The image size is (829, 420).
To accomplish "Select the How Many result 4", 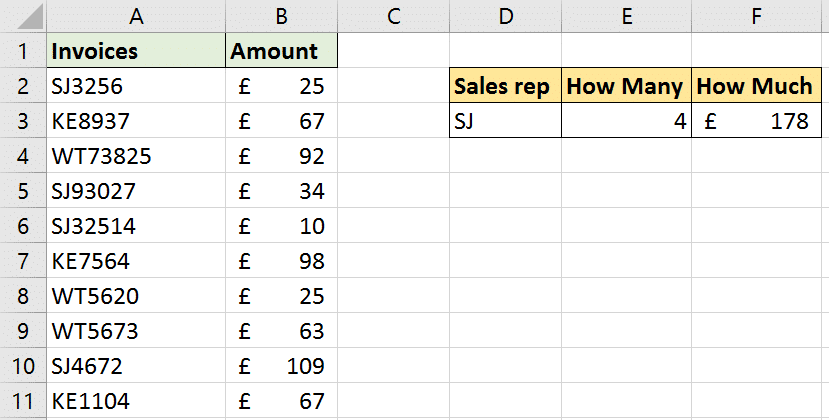I will pos(626,120).
